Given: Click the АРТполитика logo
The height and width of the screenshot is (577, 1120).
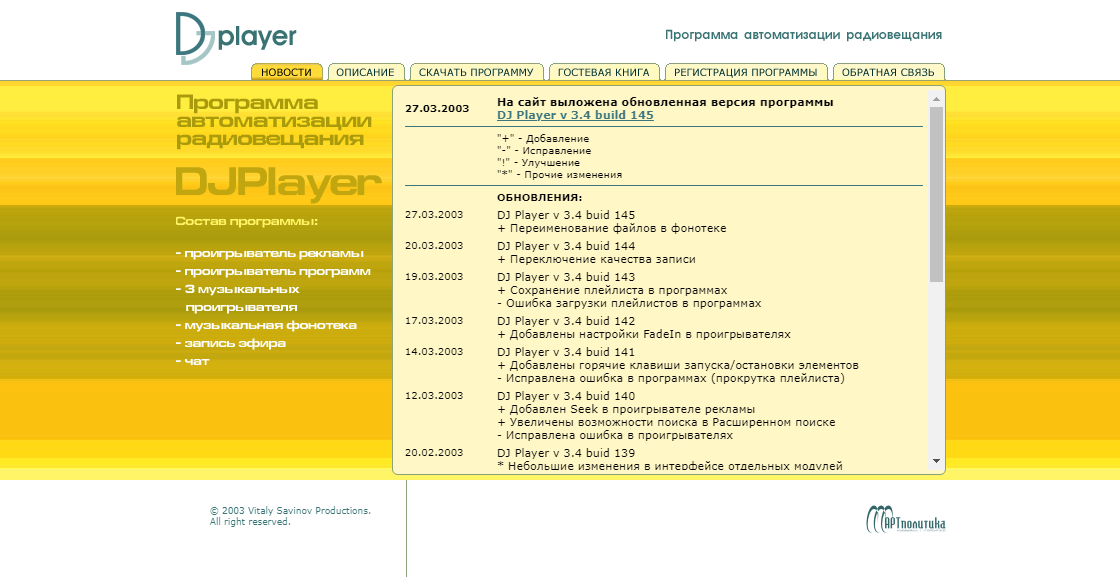Looking at the screenshot, I should pos(906,519).
